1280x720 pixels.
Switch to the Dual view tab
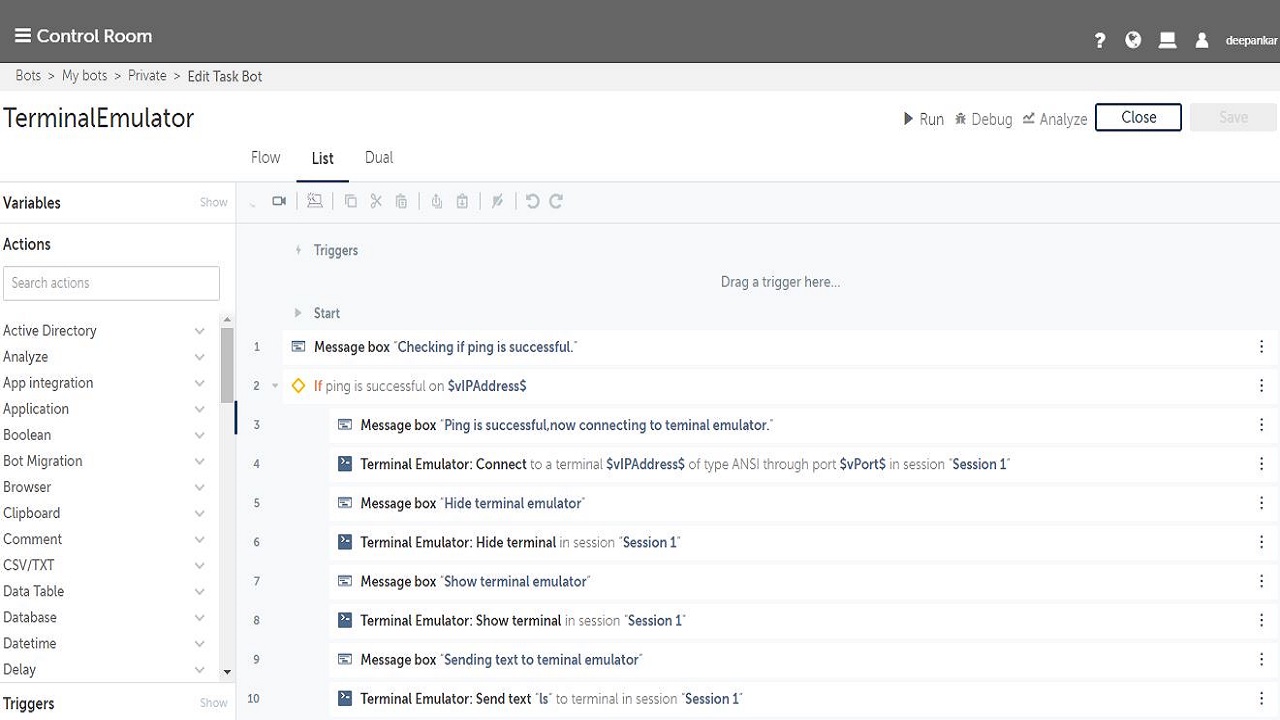(x=379, y=158)
